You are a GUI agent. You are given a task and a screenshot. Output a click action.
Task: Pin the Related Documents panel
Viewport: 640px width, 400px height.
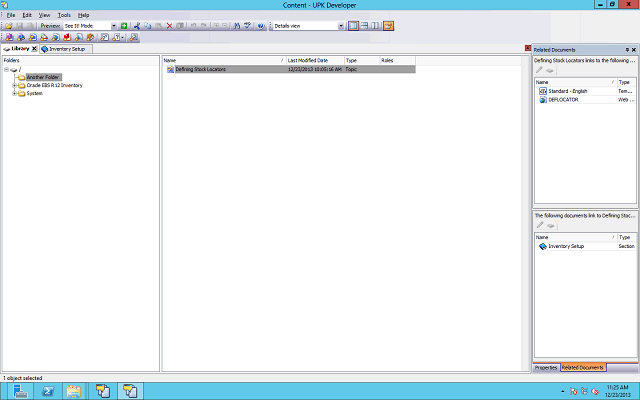click(x=627, y=50)
